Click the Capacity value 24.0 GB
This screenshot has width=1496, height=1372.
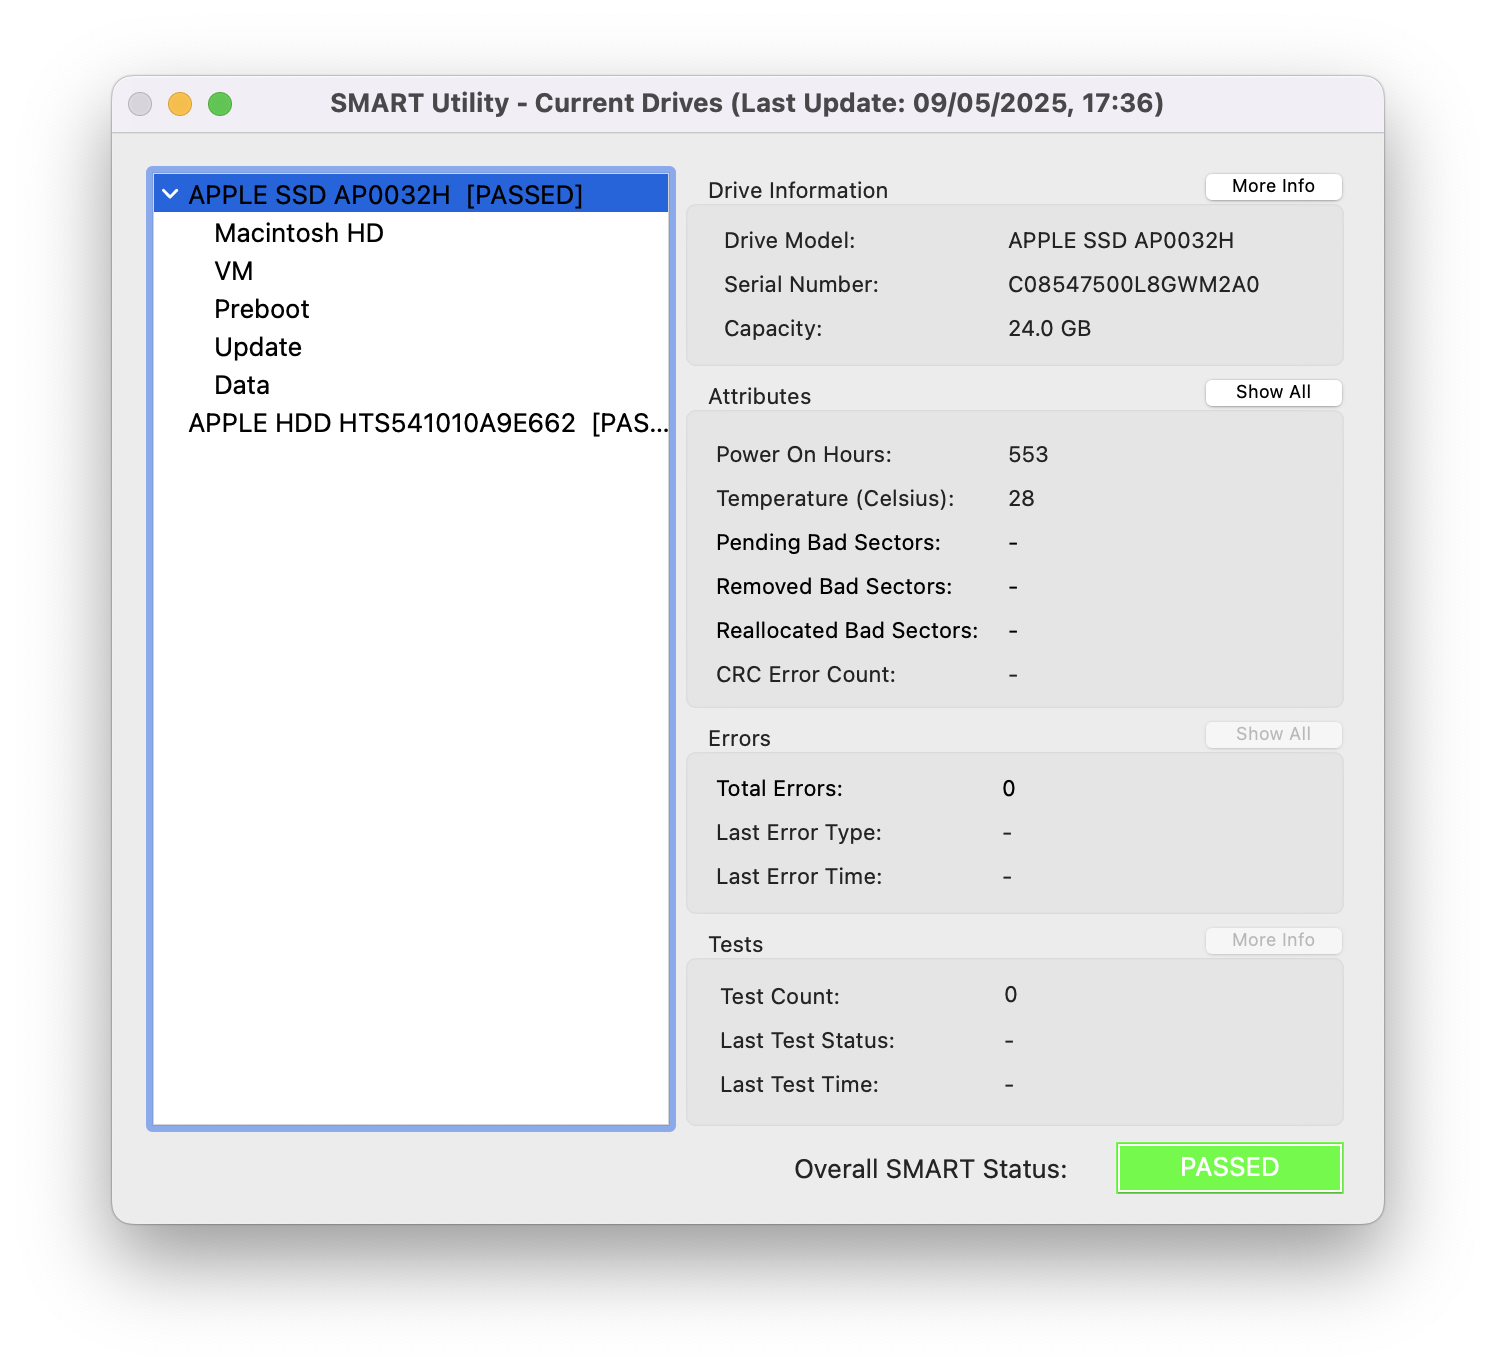click(x=1049, y=329)
